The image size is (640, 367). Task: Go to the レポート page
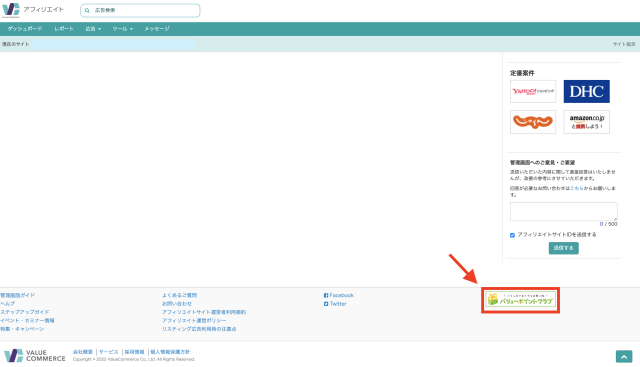click(64, 29)
